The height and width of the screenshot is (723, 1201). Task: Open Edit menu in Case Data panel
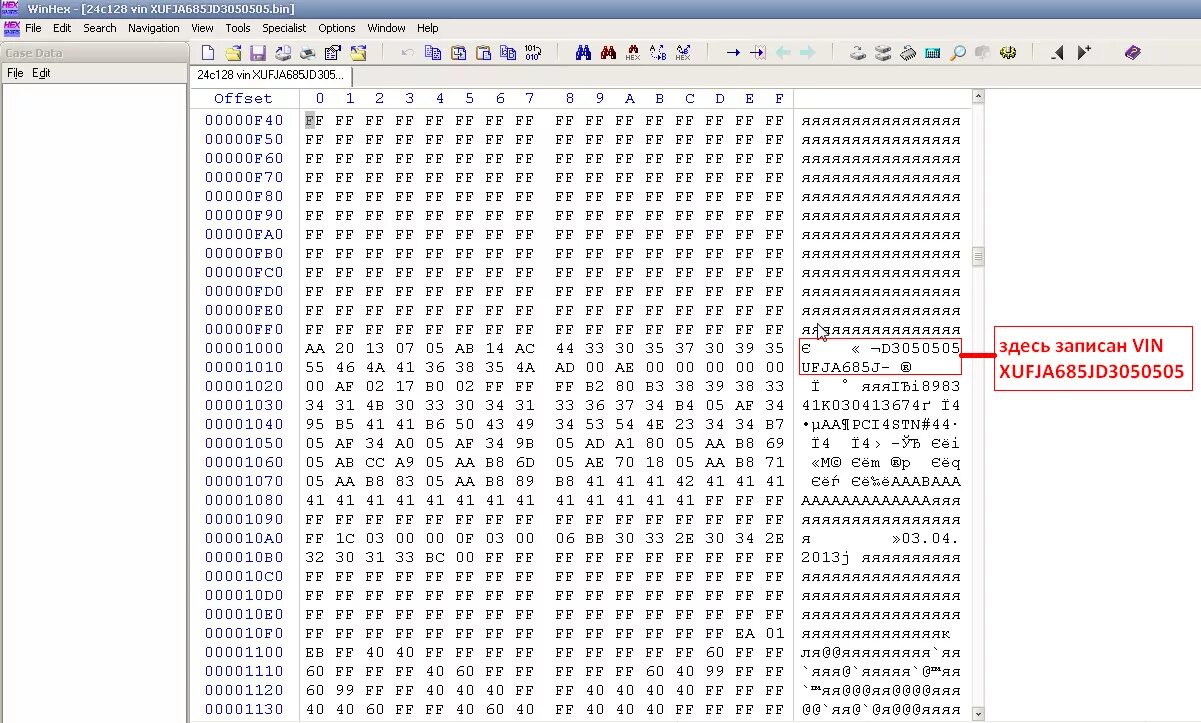41,73
